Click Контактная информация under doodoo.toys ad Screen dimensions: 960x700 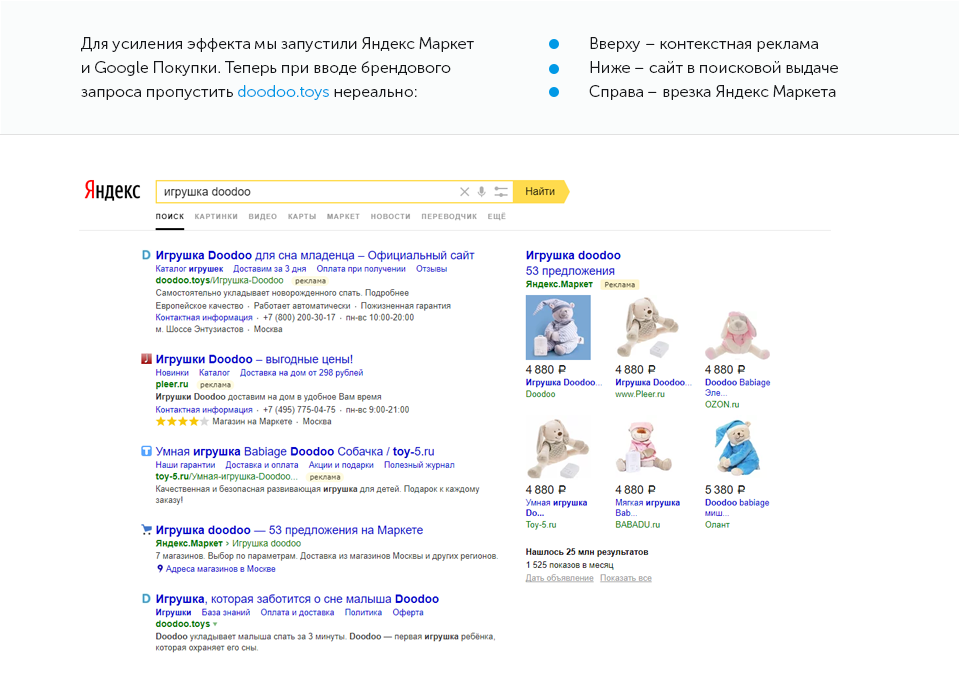[x=204, y=318]
